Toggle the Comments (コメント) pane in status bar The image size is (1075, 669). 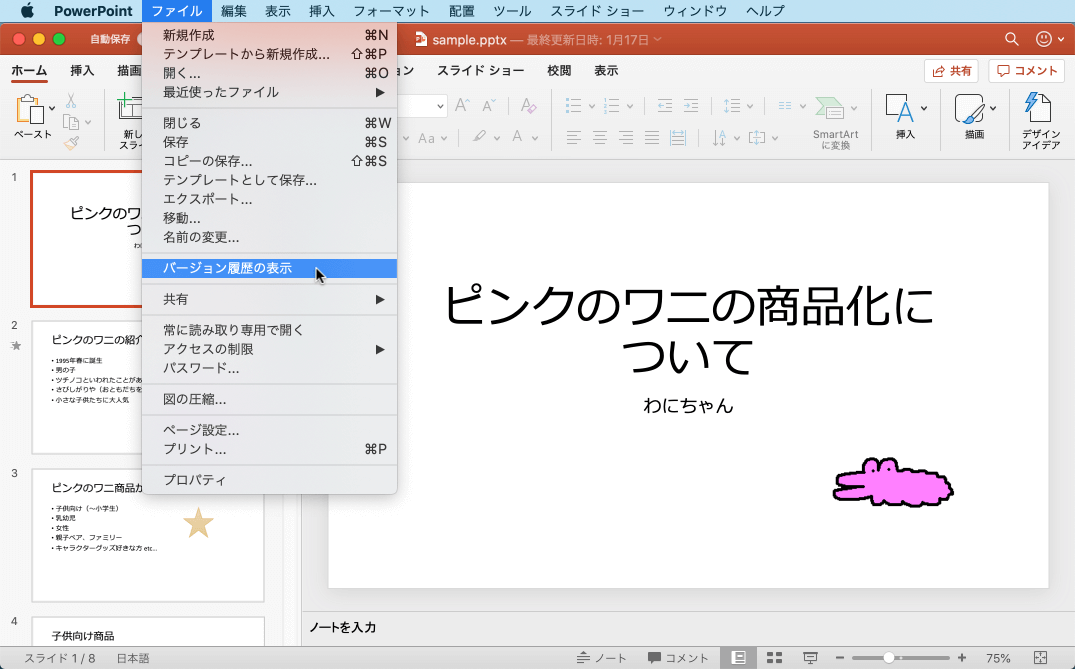click(x=678, y=657)
